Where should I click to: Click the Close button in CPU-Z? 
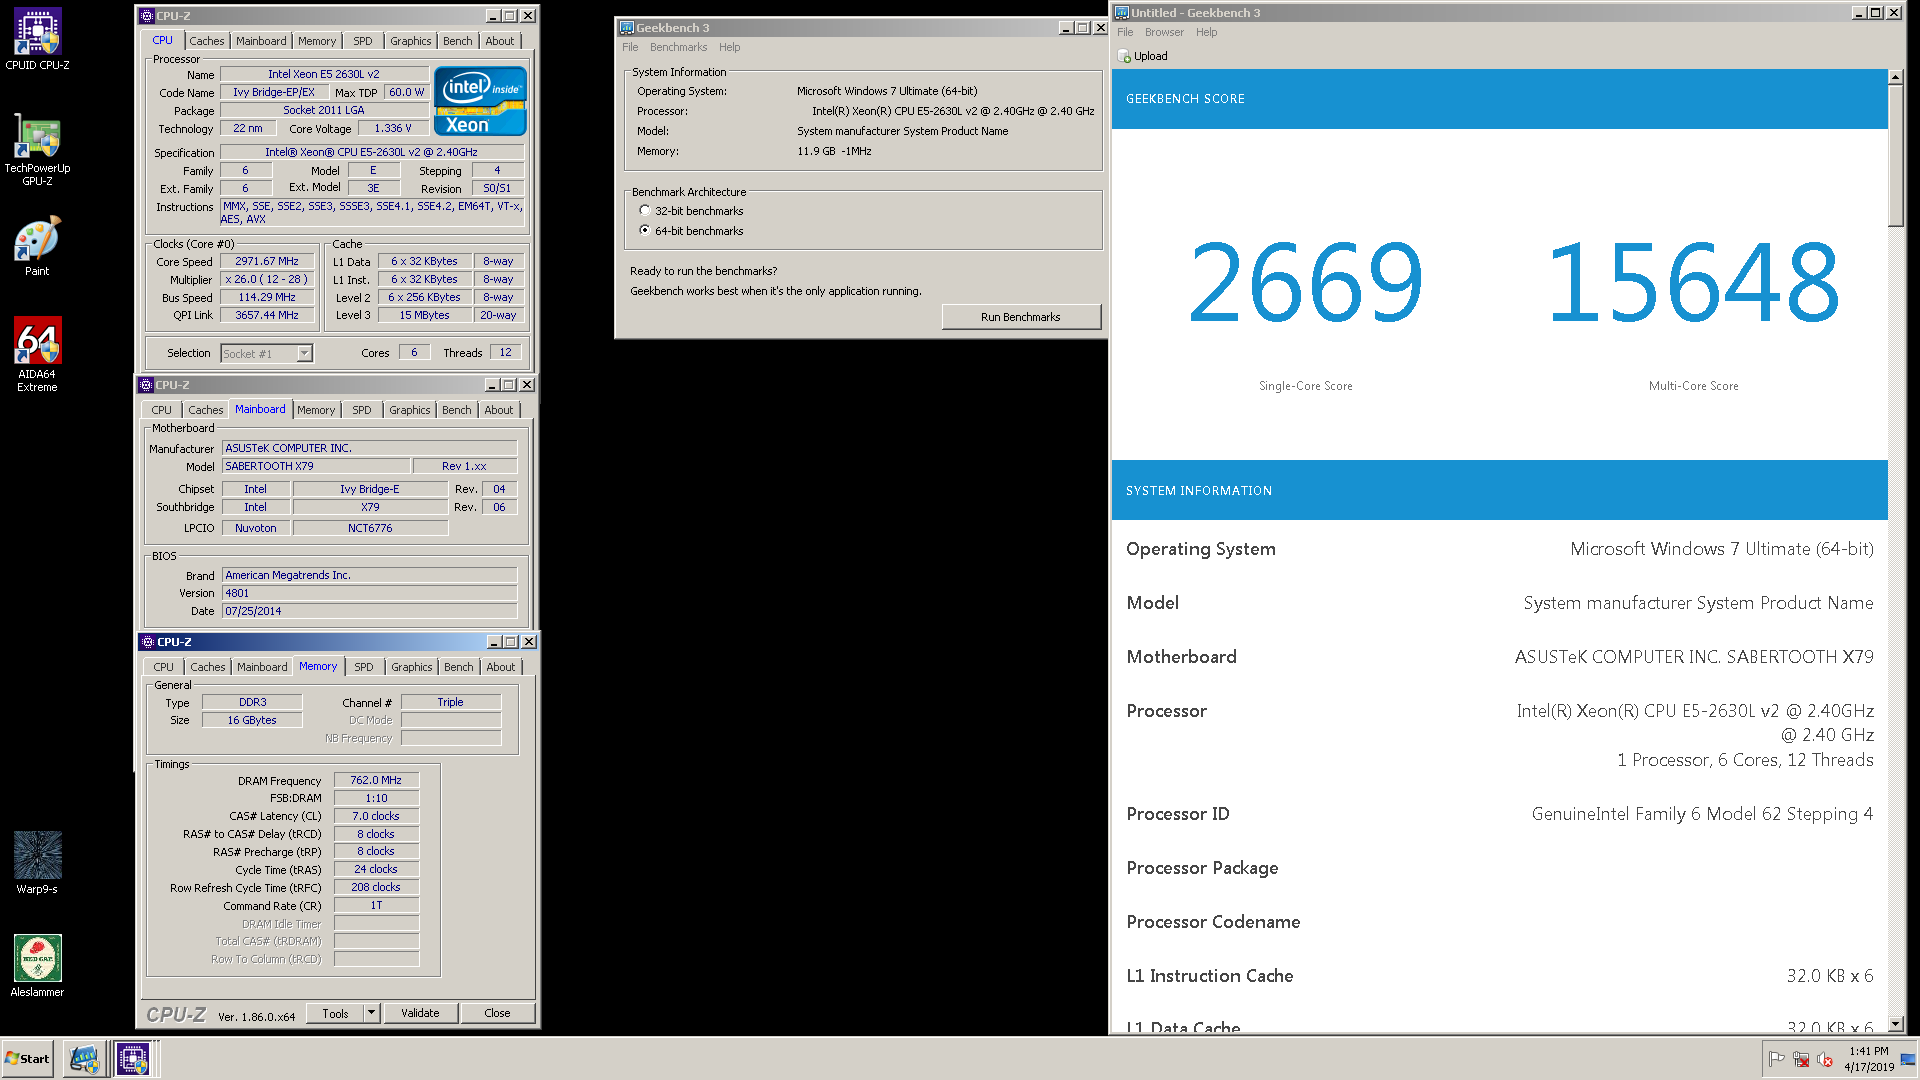497,1013
